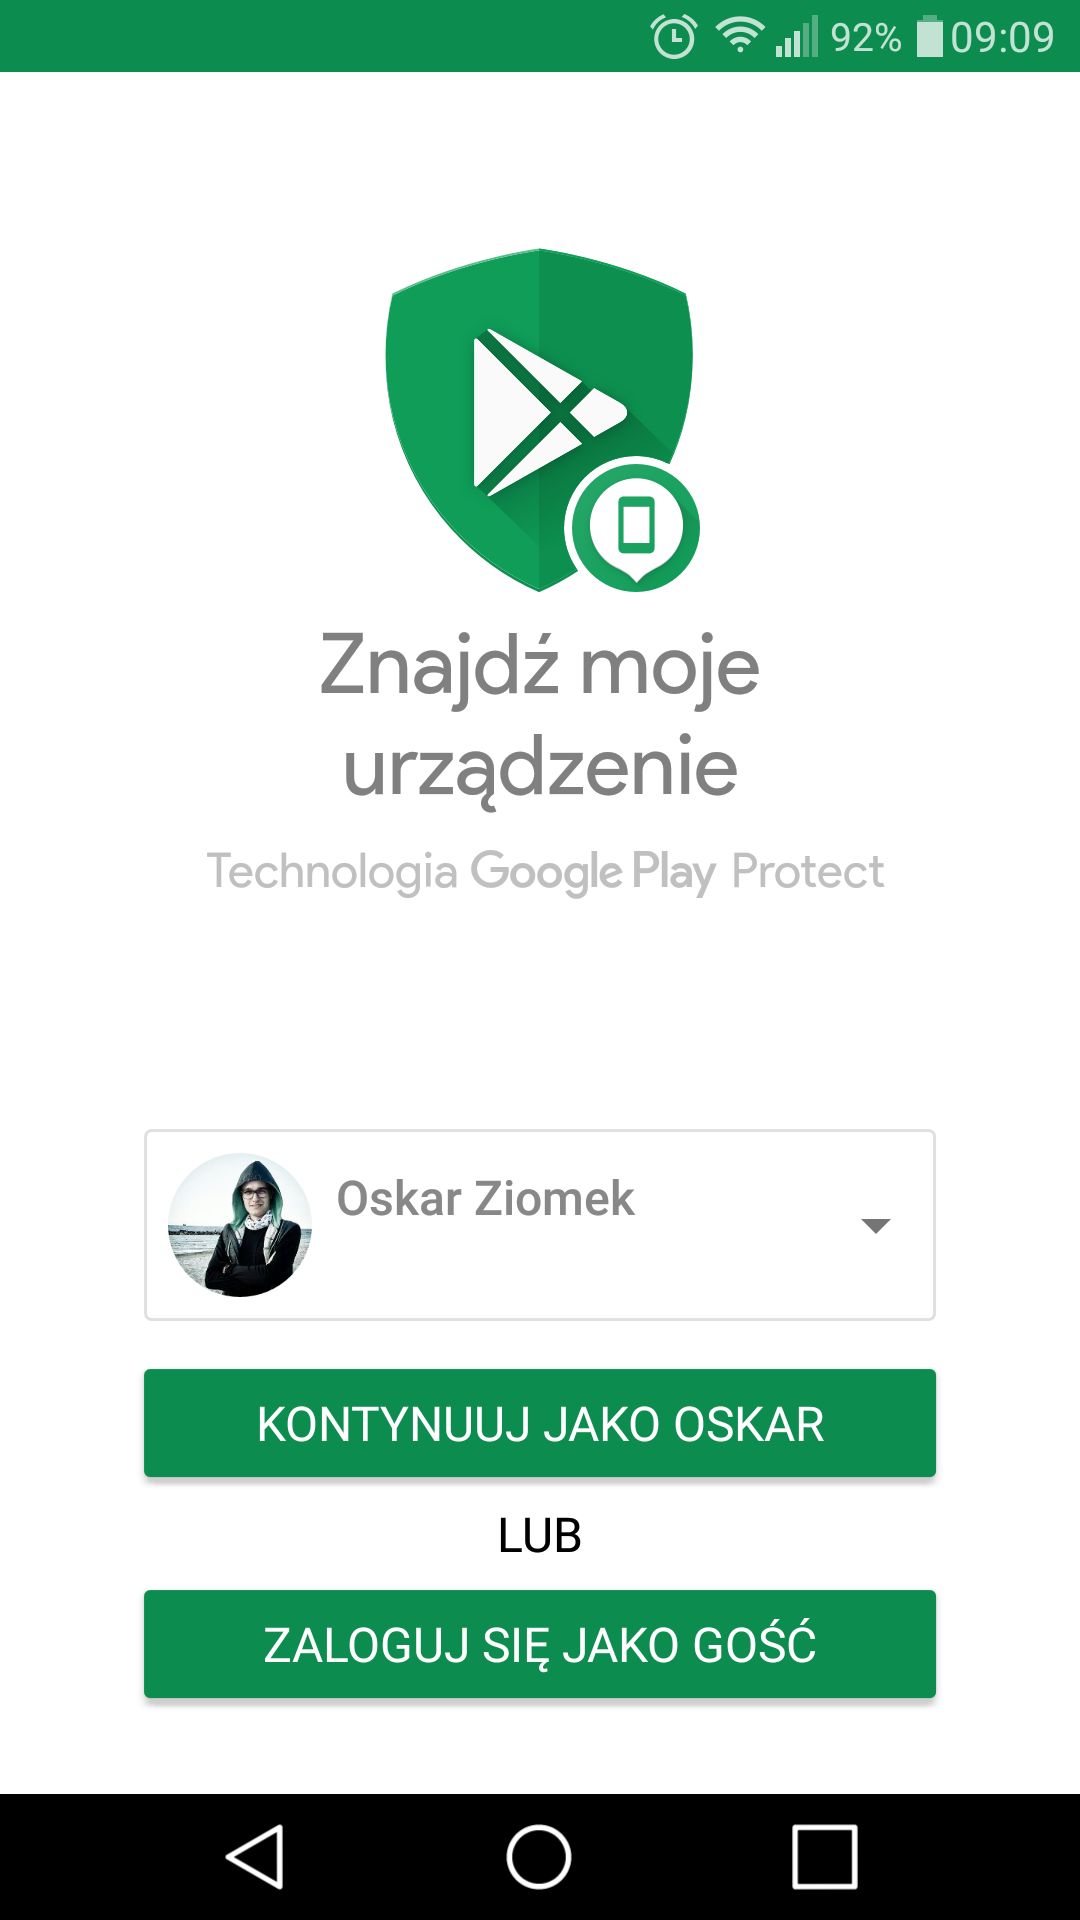
Task: Tap the Android back navigation button
Action: (x=255, y=1857)
